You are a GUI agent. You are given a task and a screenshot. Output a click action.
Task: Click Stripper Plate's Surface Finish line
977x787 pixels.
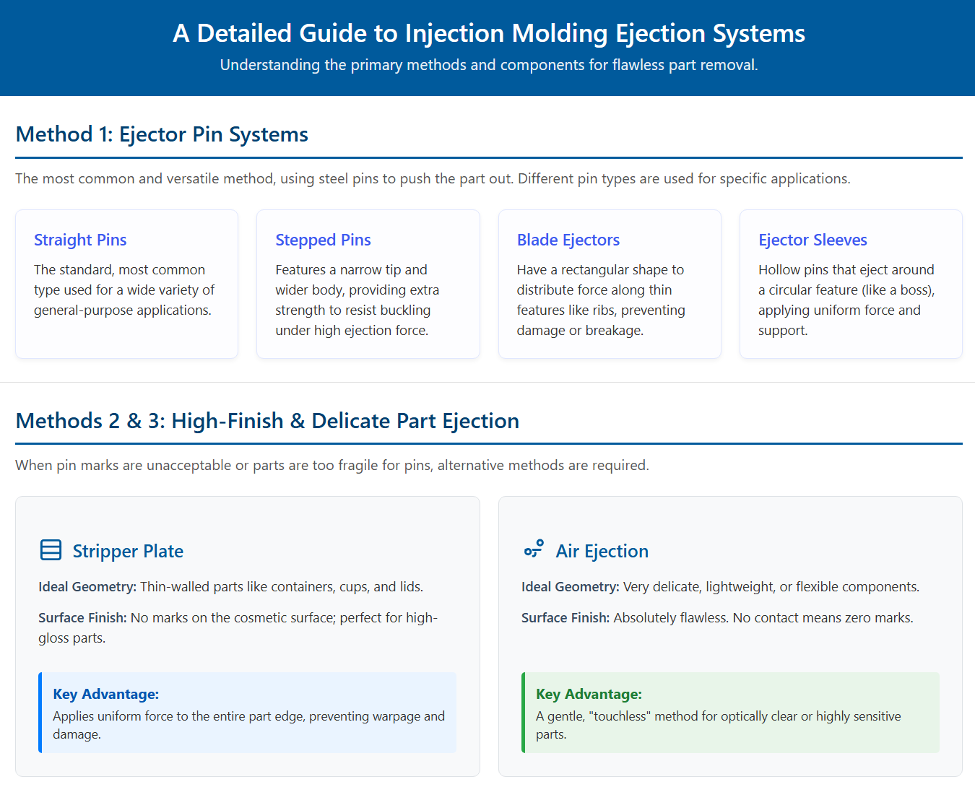238,627
